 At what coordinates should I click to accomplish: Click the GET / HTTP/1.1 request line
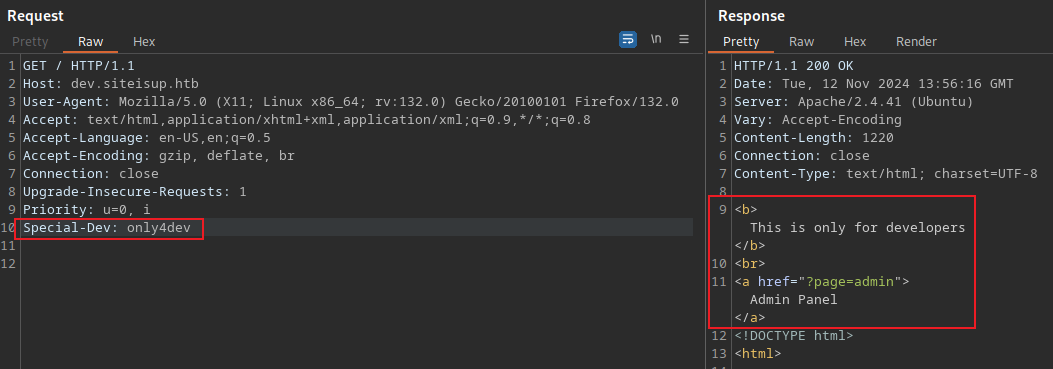[79, 66]
